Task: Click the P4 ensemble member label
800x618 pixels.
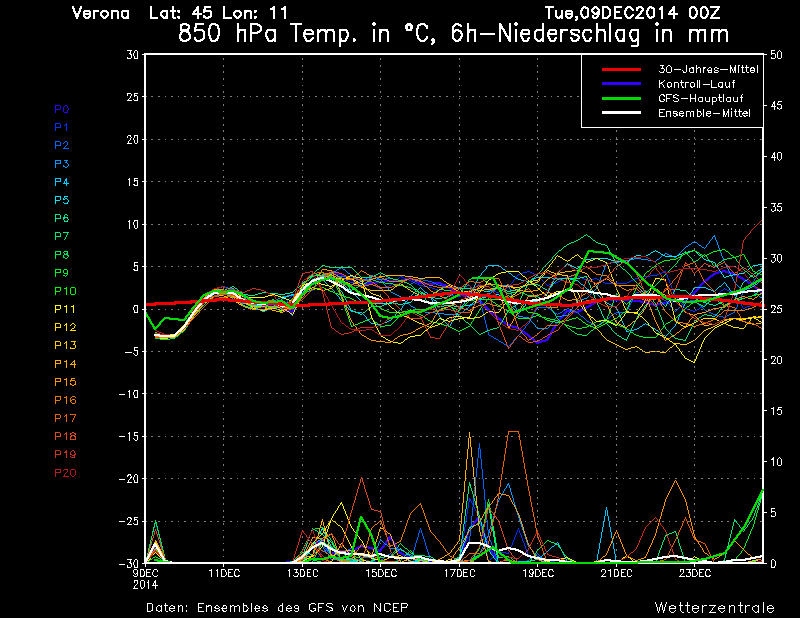Action: [62, 182]
